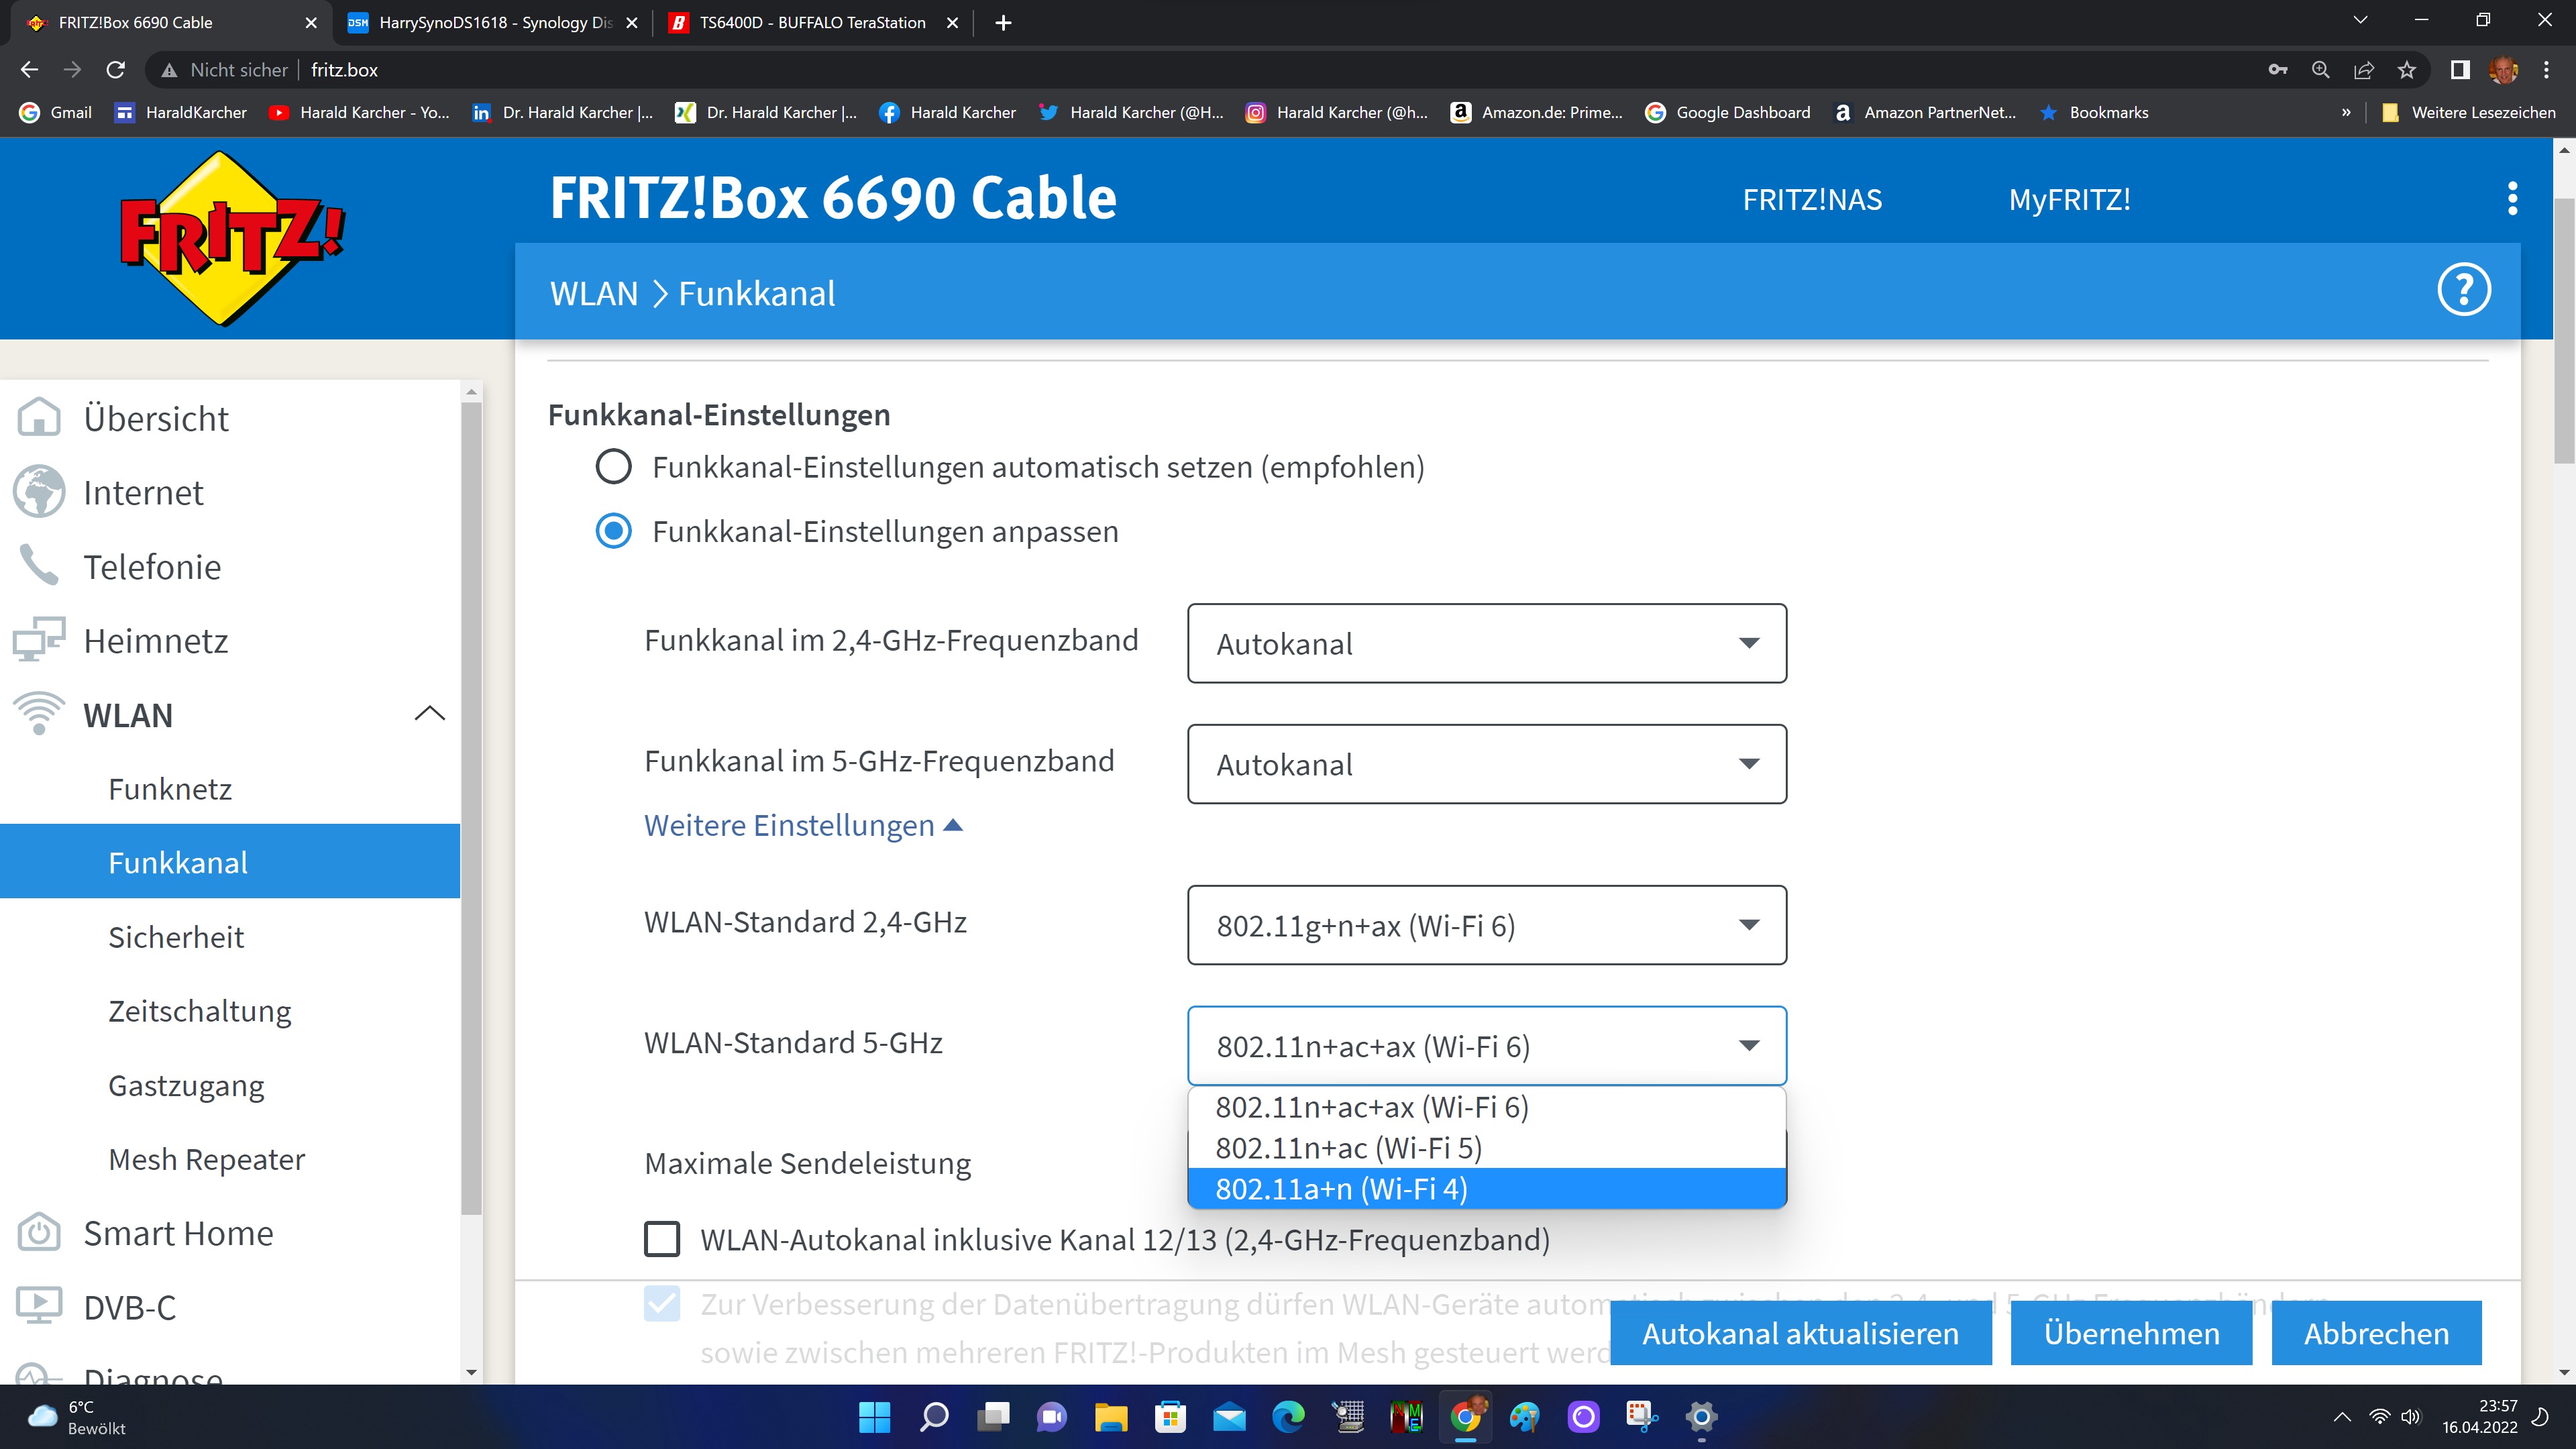Click the FRITZ! logo
Image resolution: width=2576 pixels, height=1449 pixels.
tap(231, 238)
